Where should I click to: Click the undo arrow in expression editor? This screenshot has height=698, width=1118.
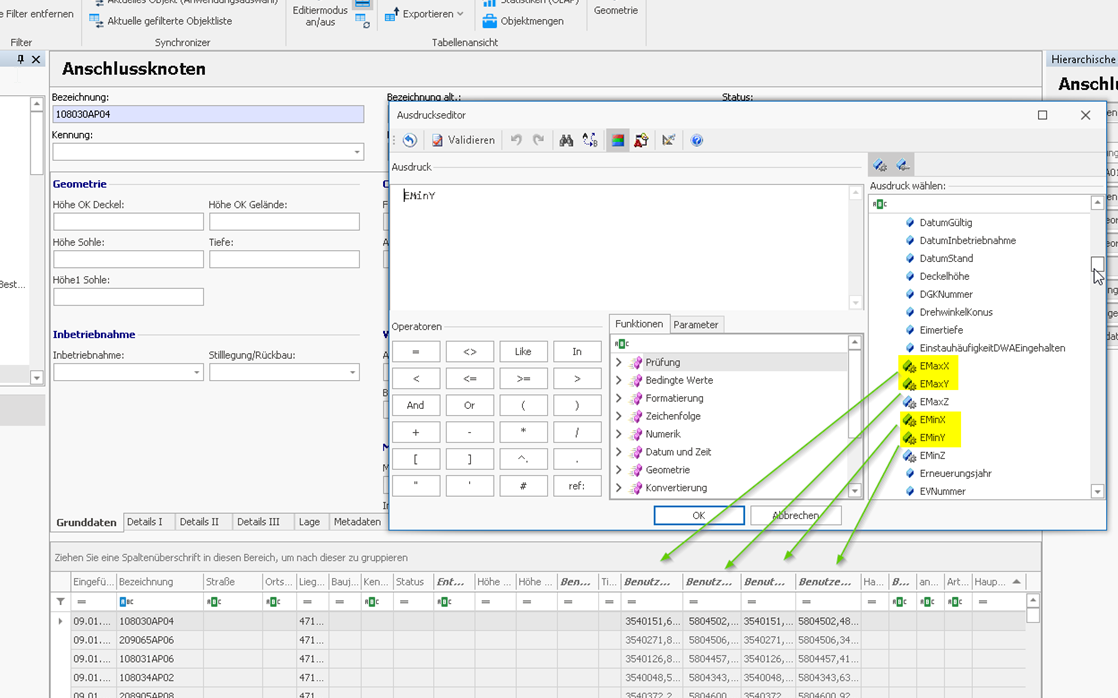pyautogui.click(x=516, y=141)
